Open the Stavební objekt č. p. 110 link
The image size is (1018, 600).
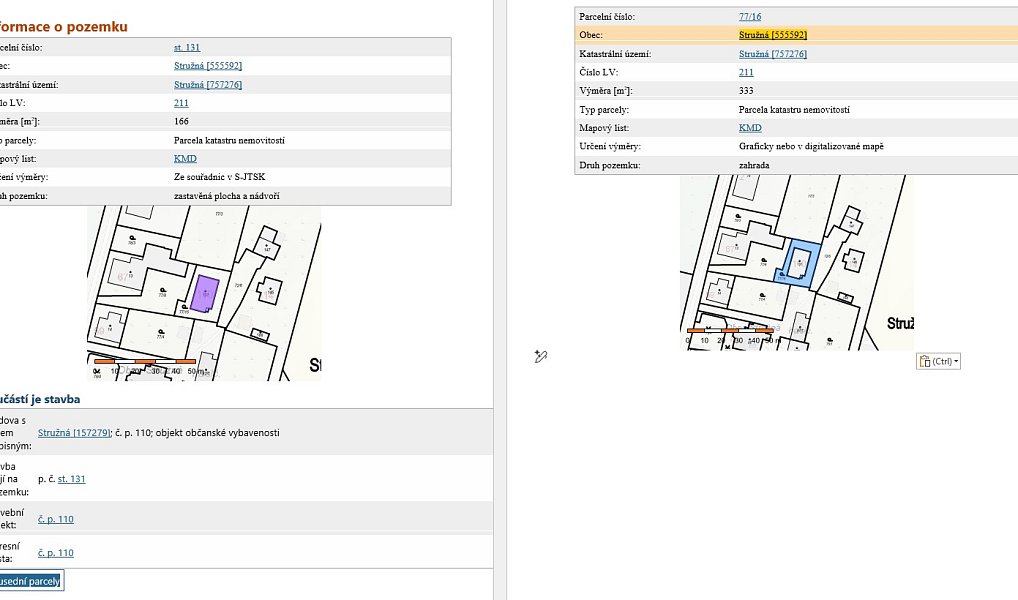56,519
